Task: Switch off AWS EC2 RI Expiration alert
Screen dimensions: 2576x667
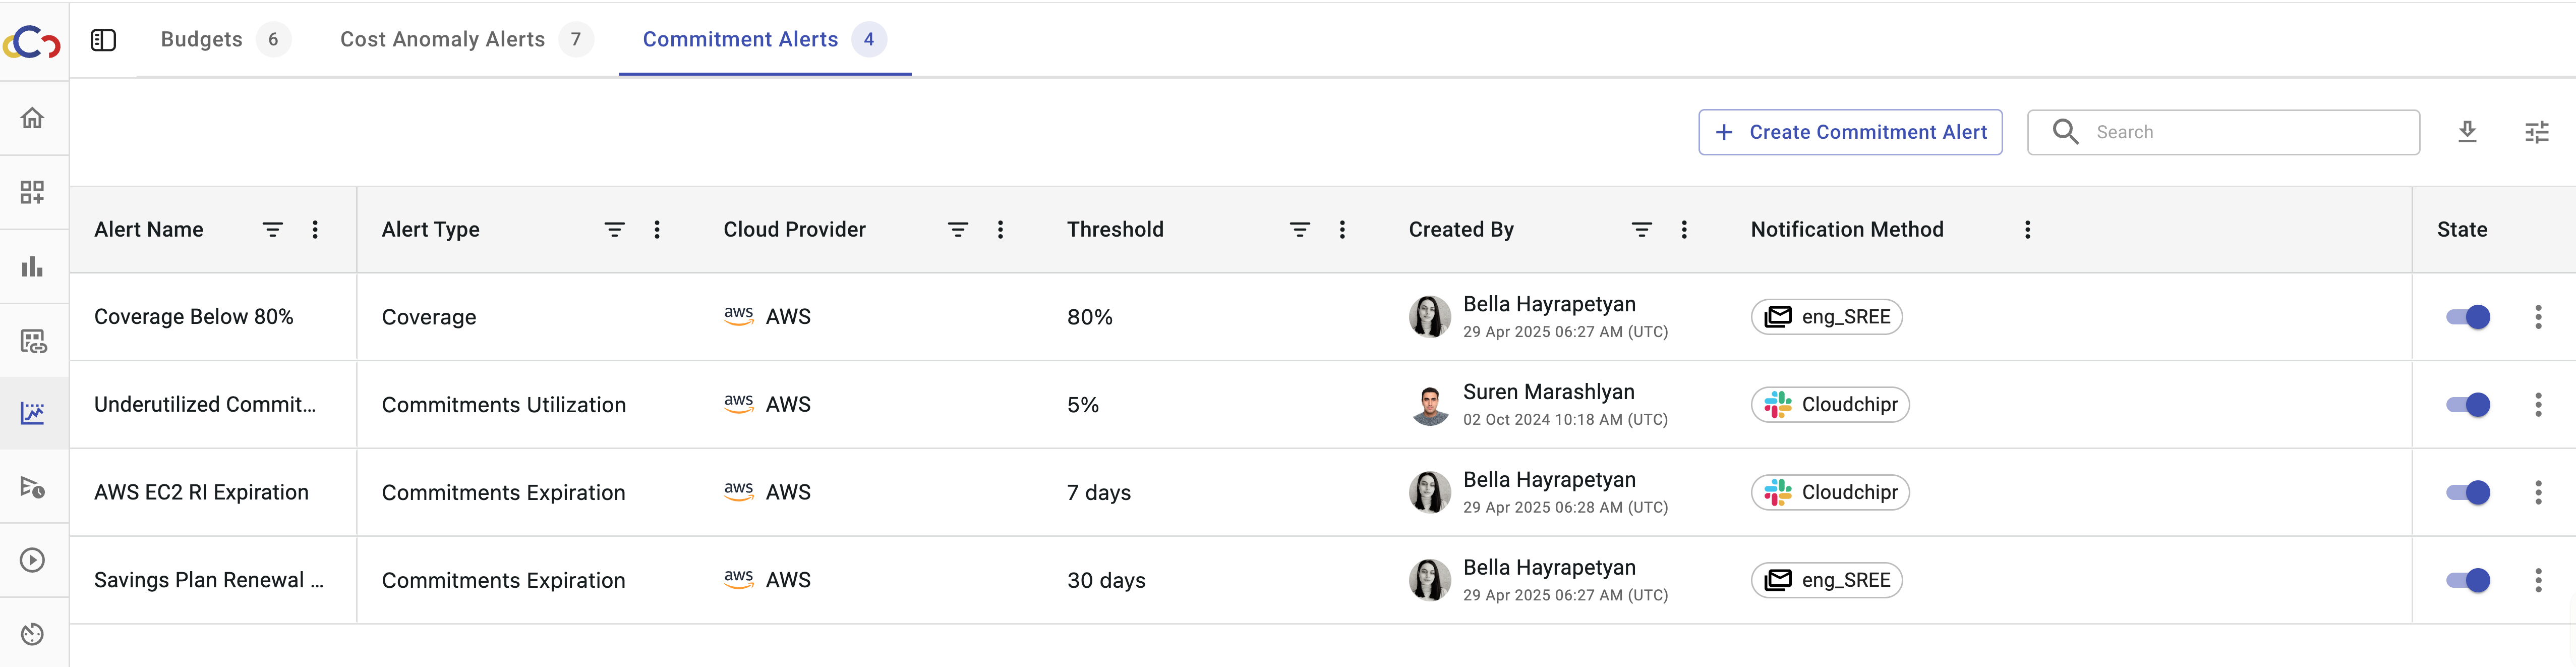Action: click(x=2467, y=492)
